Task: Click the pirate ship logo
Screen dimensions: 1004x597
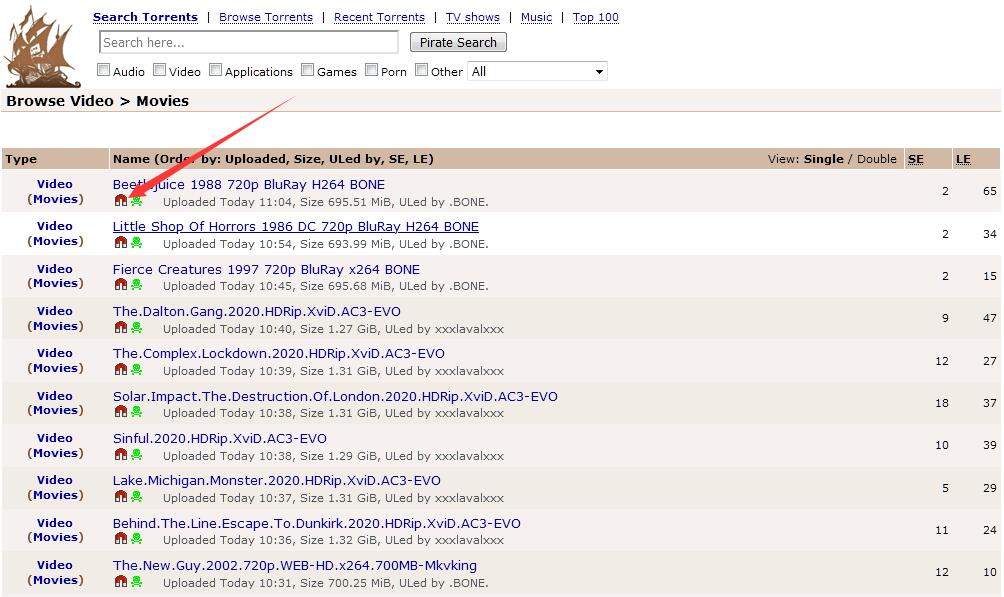Action: pos(40,47)
